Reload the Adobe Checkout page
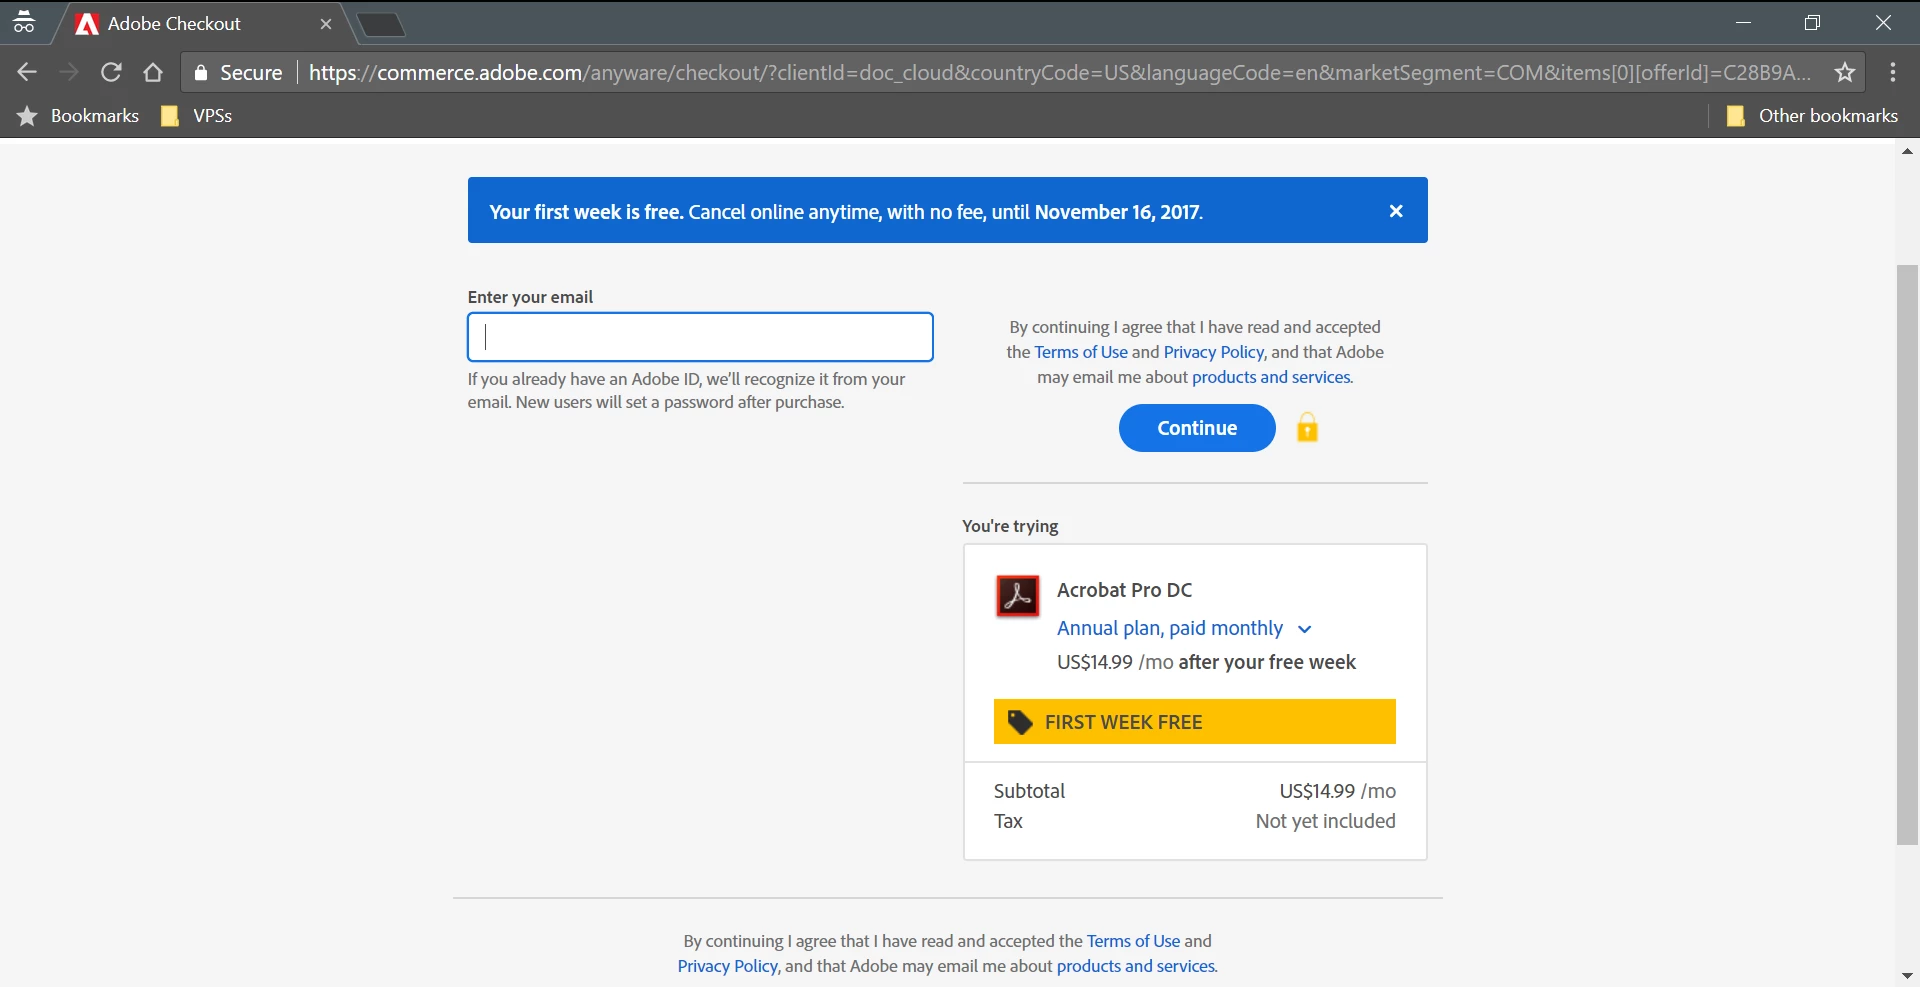The height and width of the screenshot is (987, 1920). point(111,72)
